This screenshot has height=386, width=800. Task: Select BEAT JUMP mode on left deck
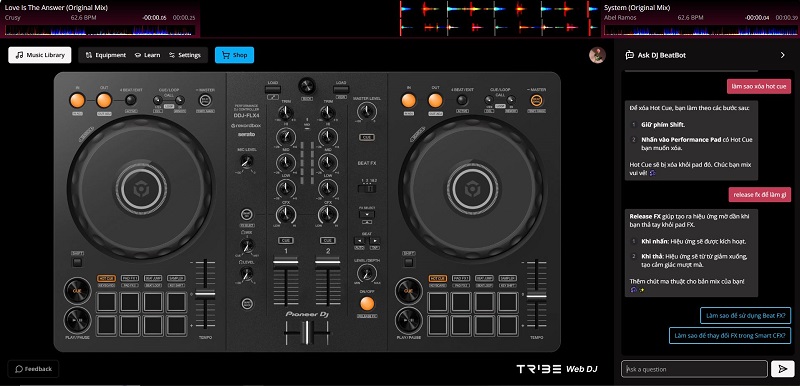coord(153,278)
